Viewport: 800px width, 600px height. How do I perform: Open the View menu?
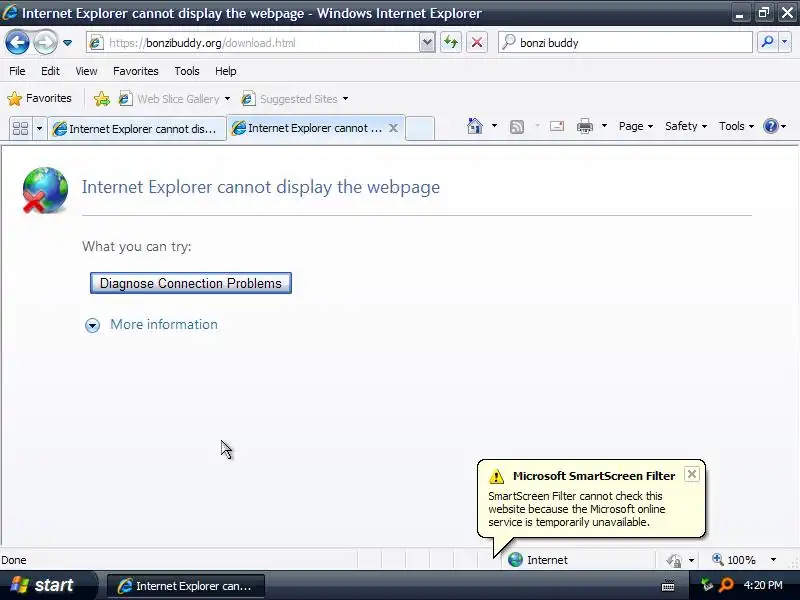[x=86, y=71]
